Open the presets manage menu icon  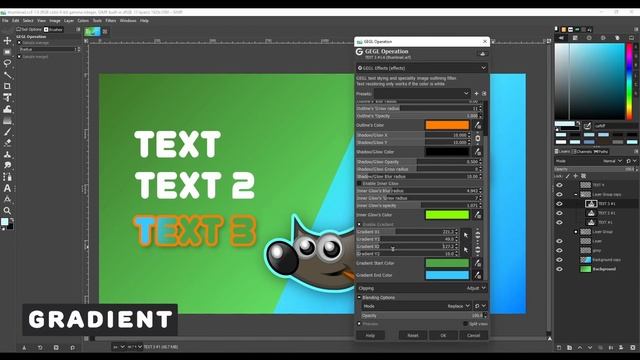484,93
